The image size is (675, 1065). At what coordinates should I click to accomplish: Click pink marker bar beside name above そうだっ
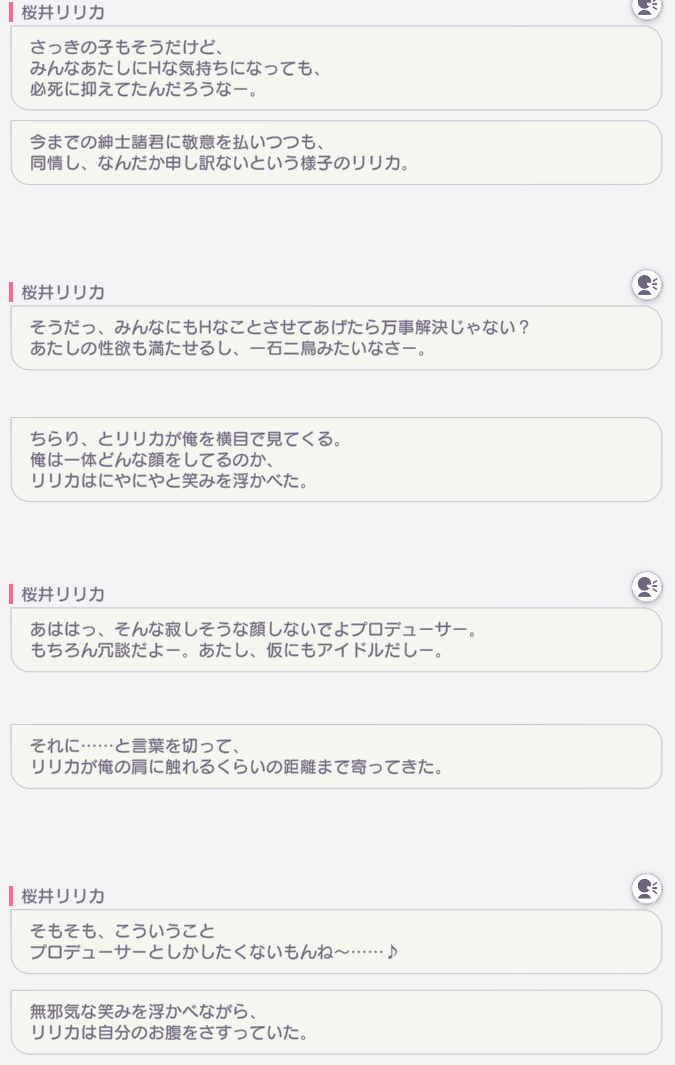coord(12,293)
